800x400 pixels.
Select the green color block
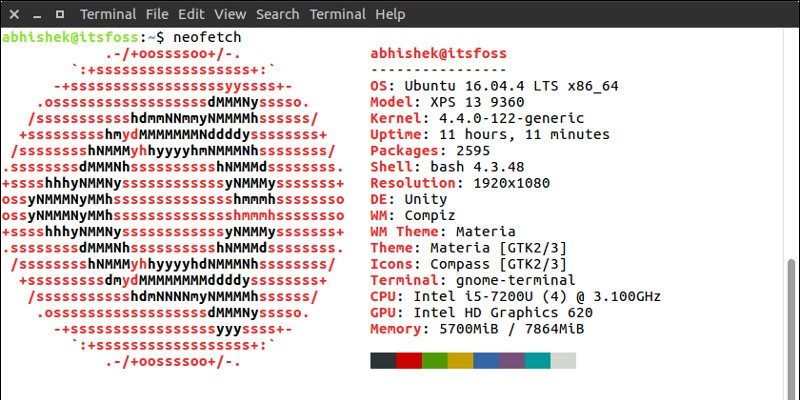point(435,361)
